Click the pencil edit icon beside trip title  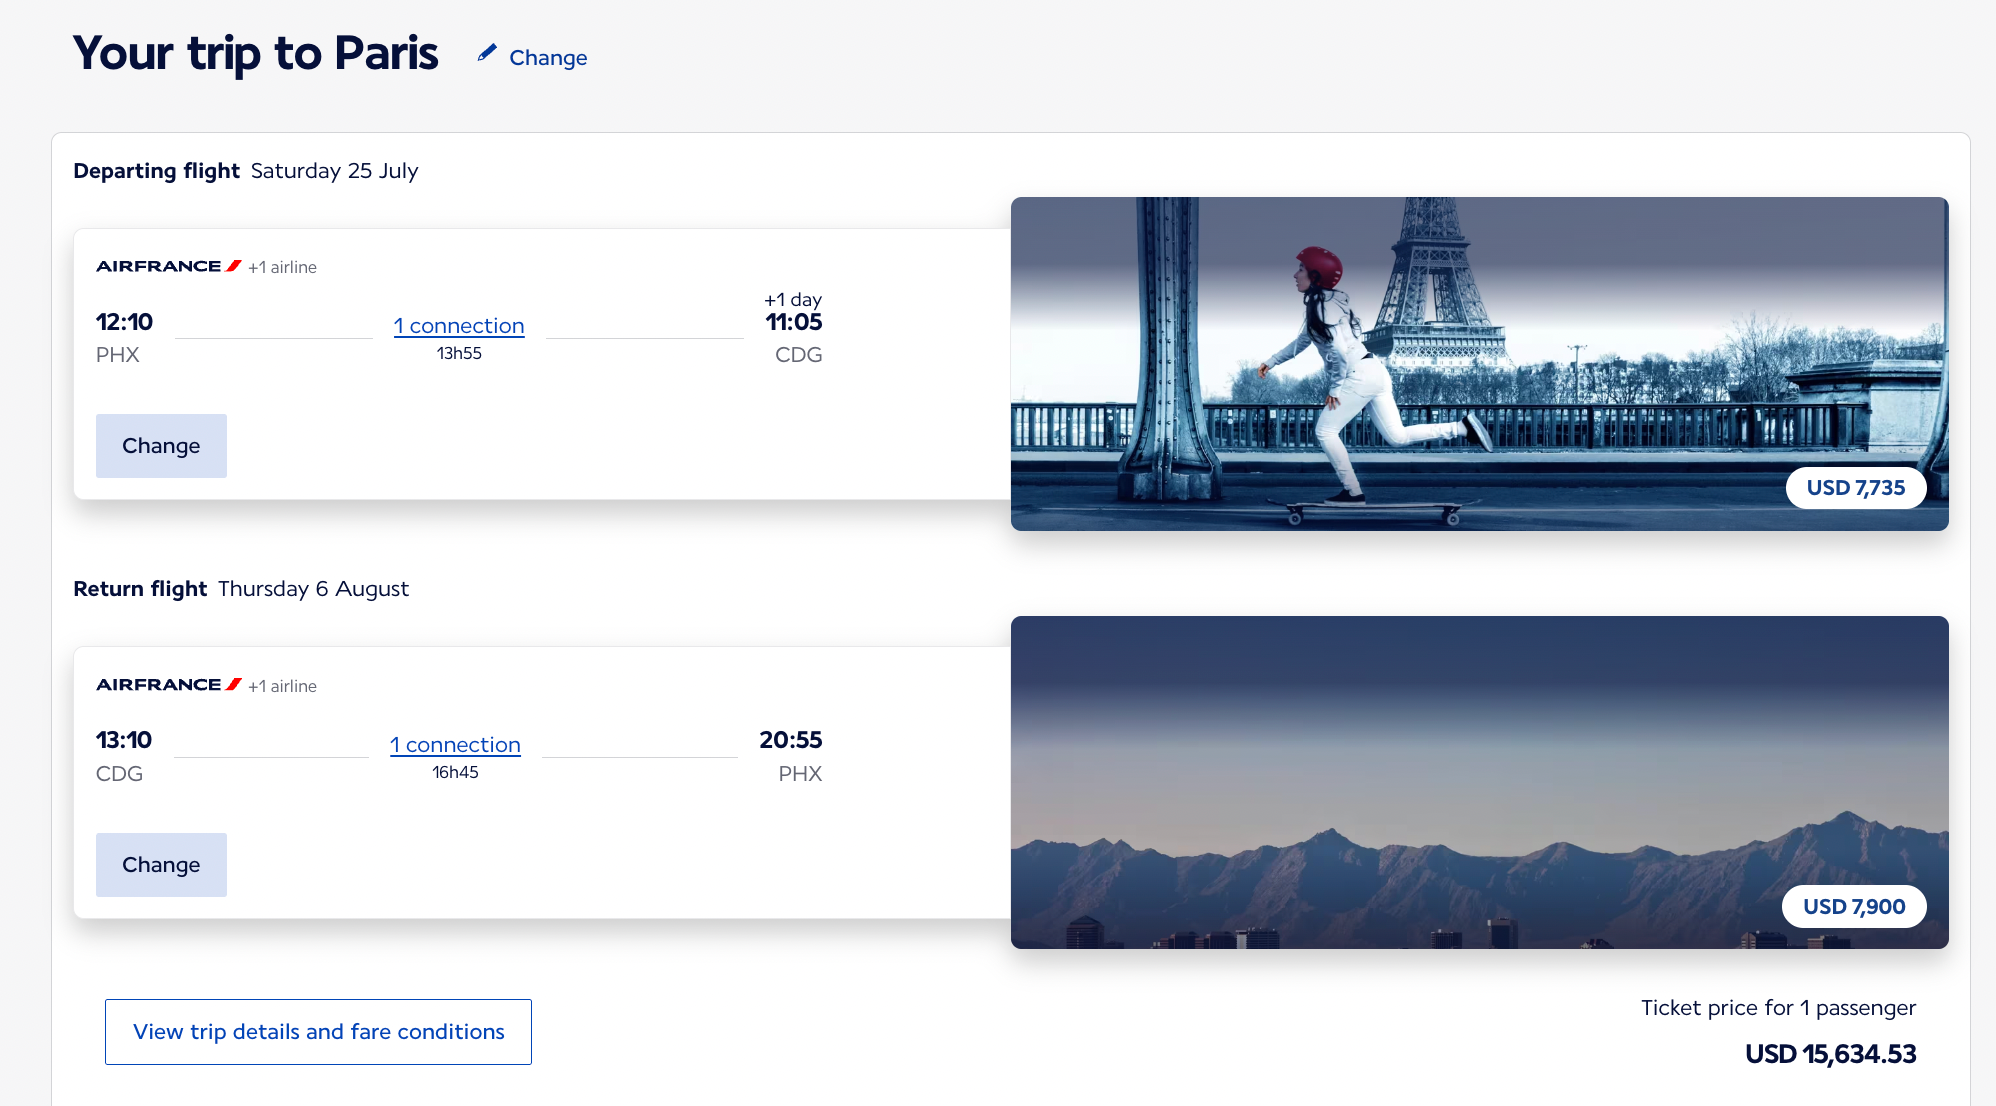pos(487,54)
